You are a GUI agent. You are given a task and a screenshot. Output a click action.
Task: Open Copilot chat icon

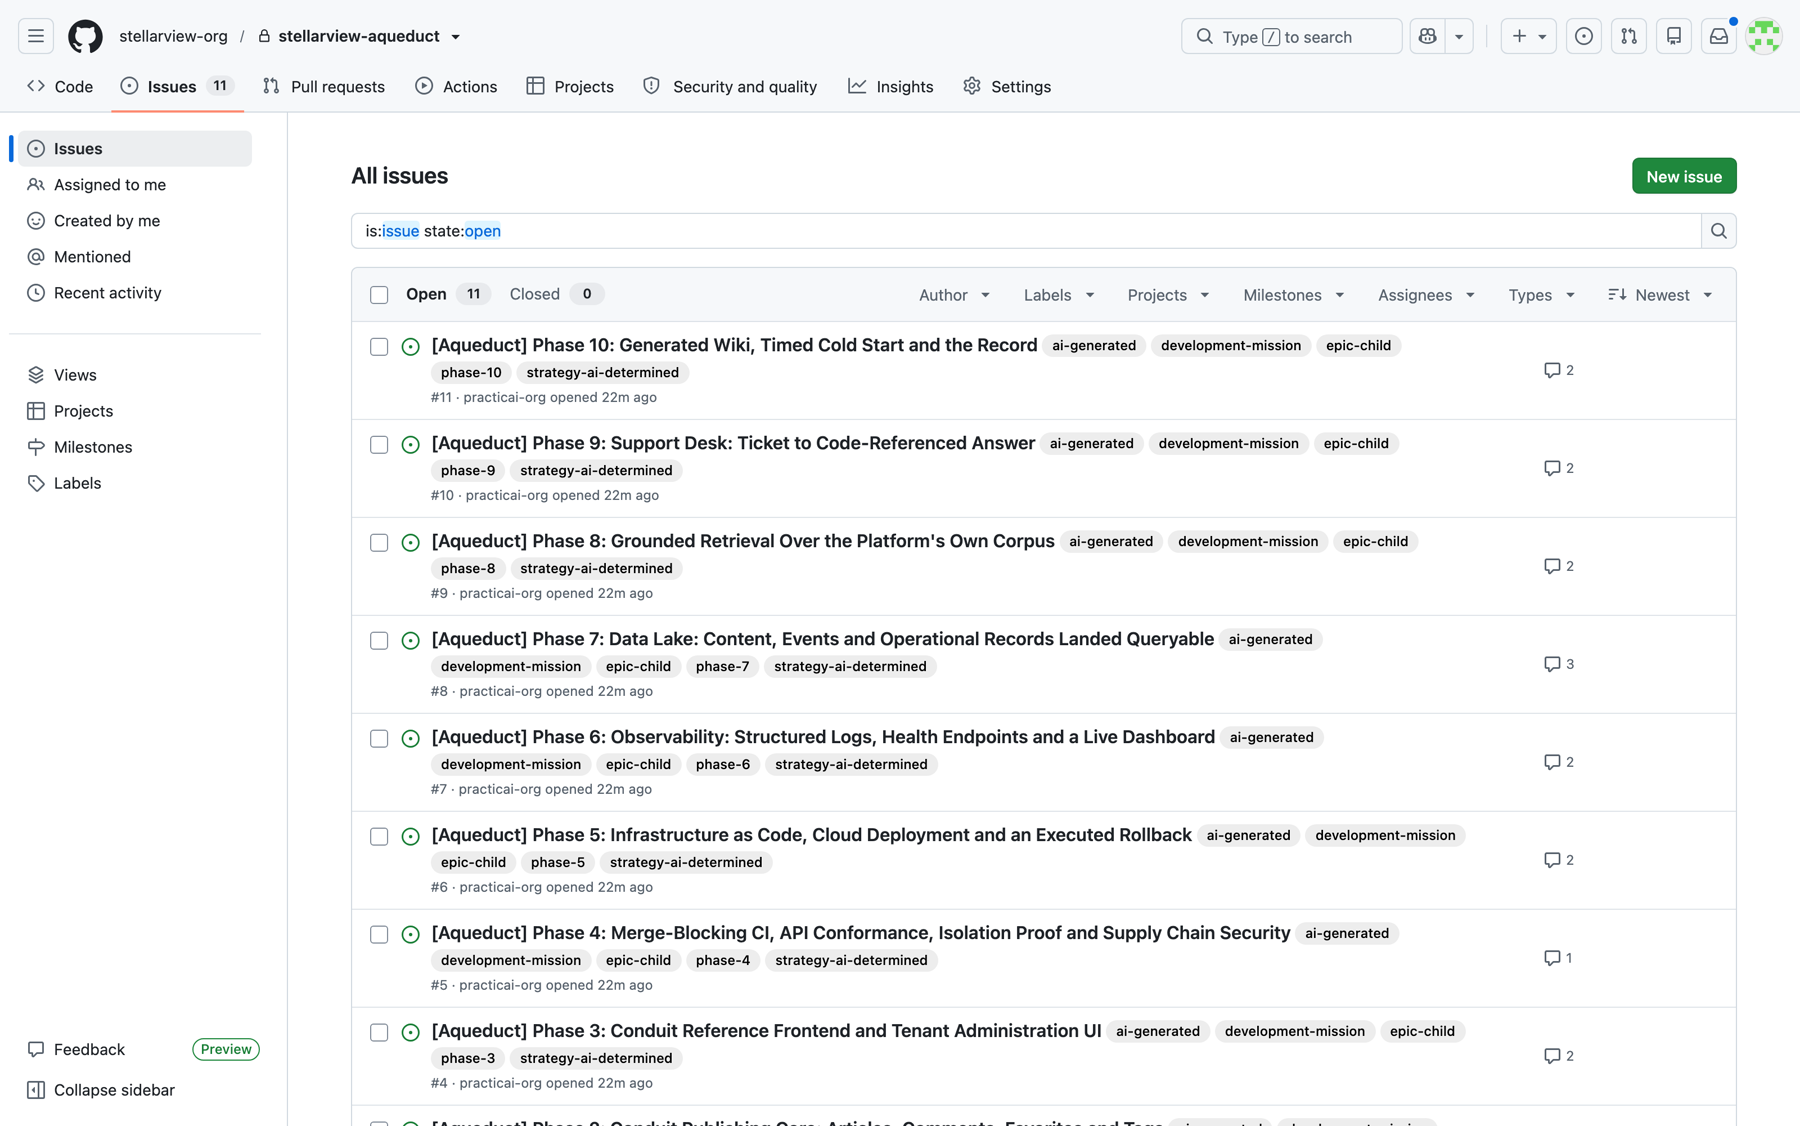pyautogui.click(x=1427, y=36)
